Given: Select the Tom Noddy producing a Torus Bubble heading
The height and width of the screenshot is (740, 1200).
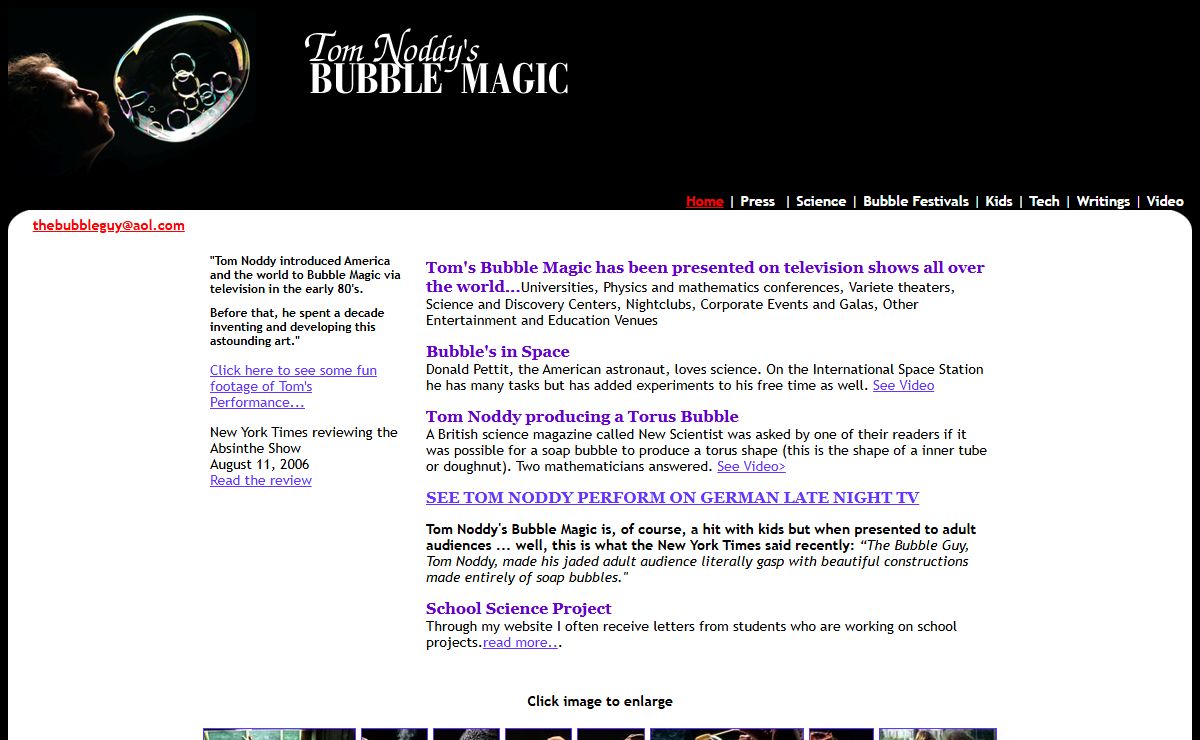Looking at the screenshot, I should (x=582, y=416).
